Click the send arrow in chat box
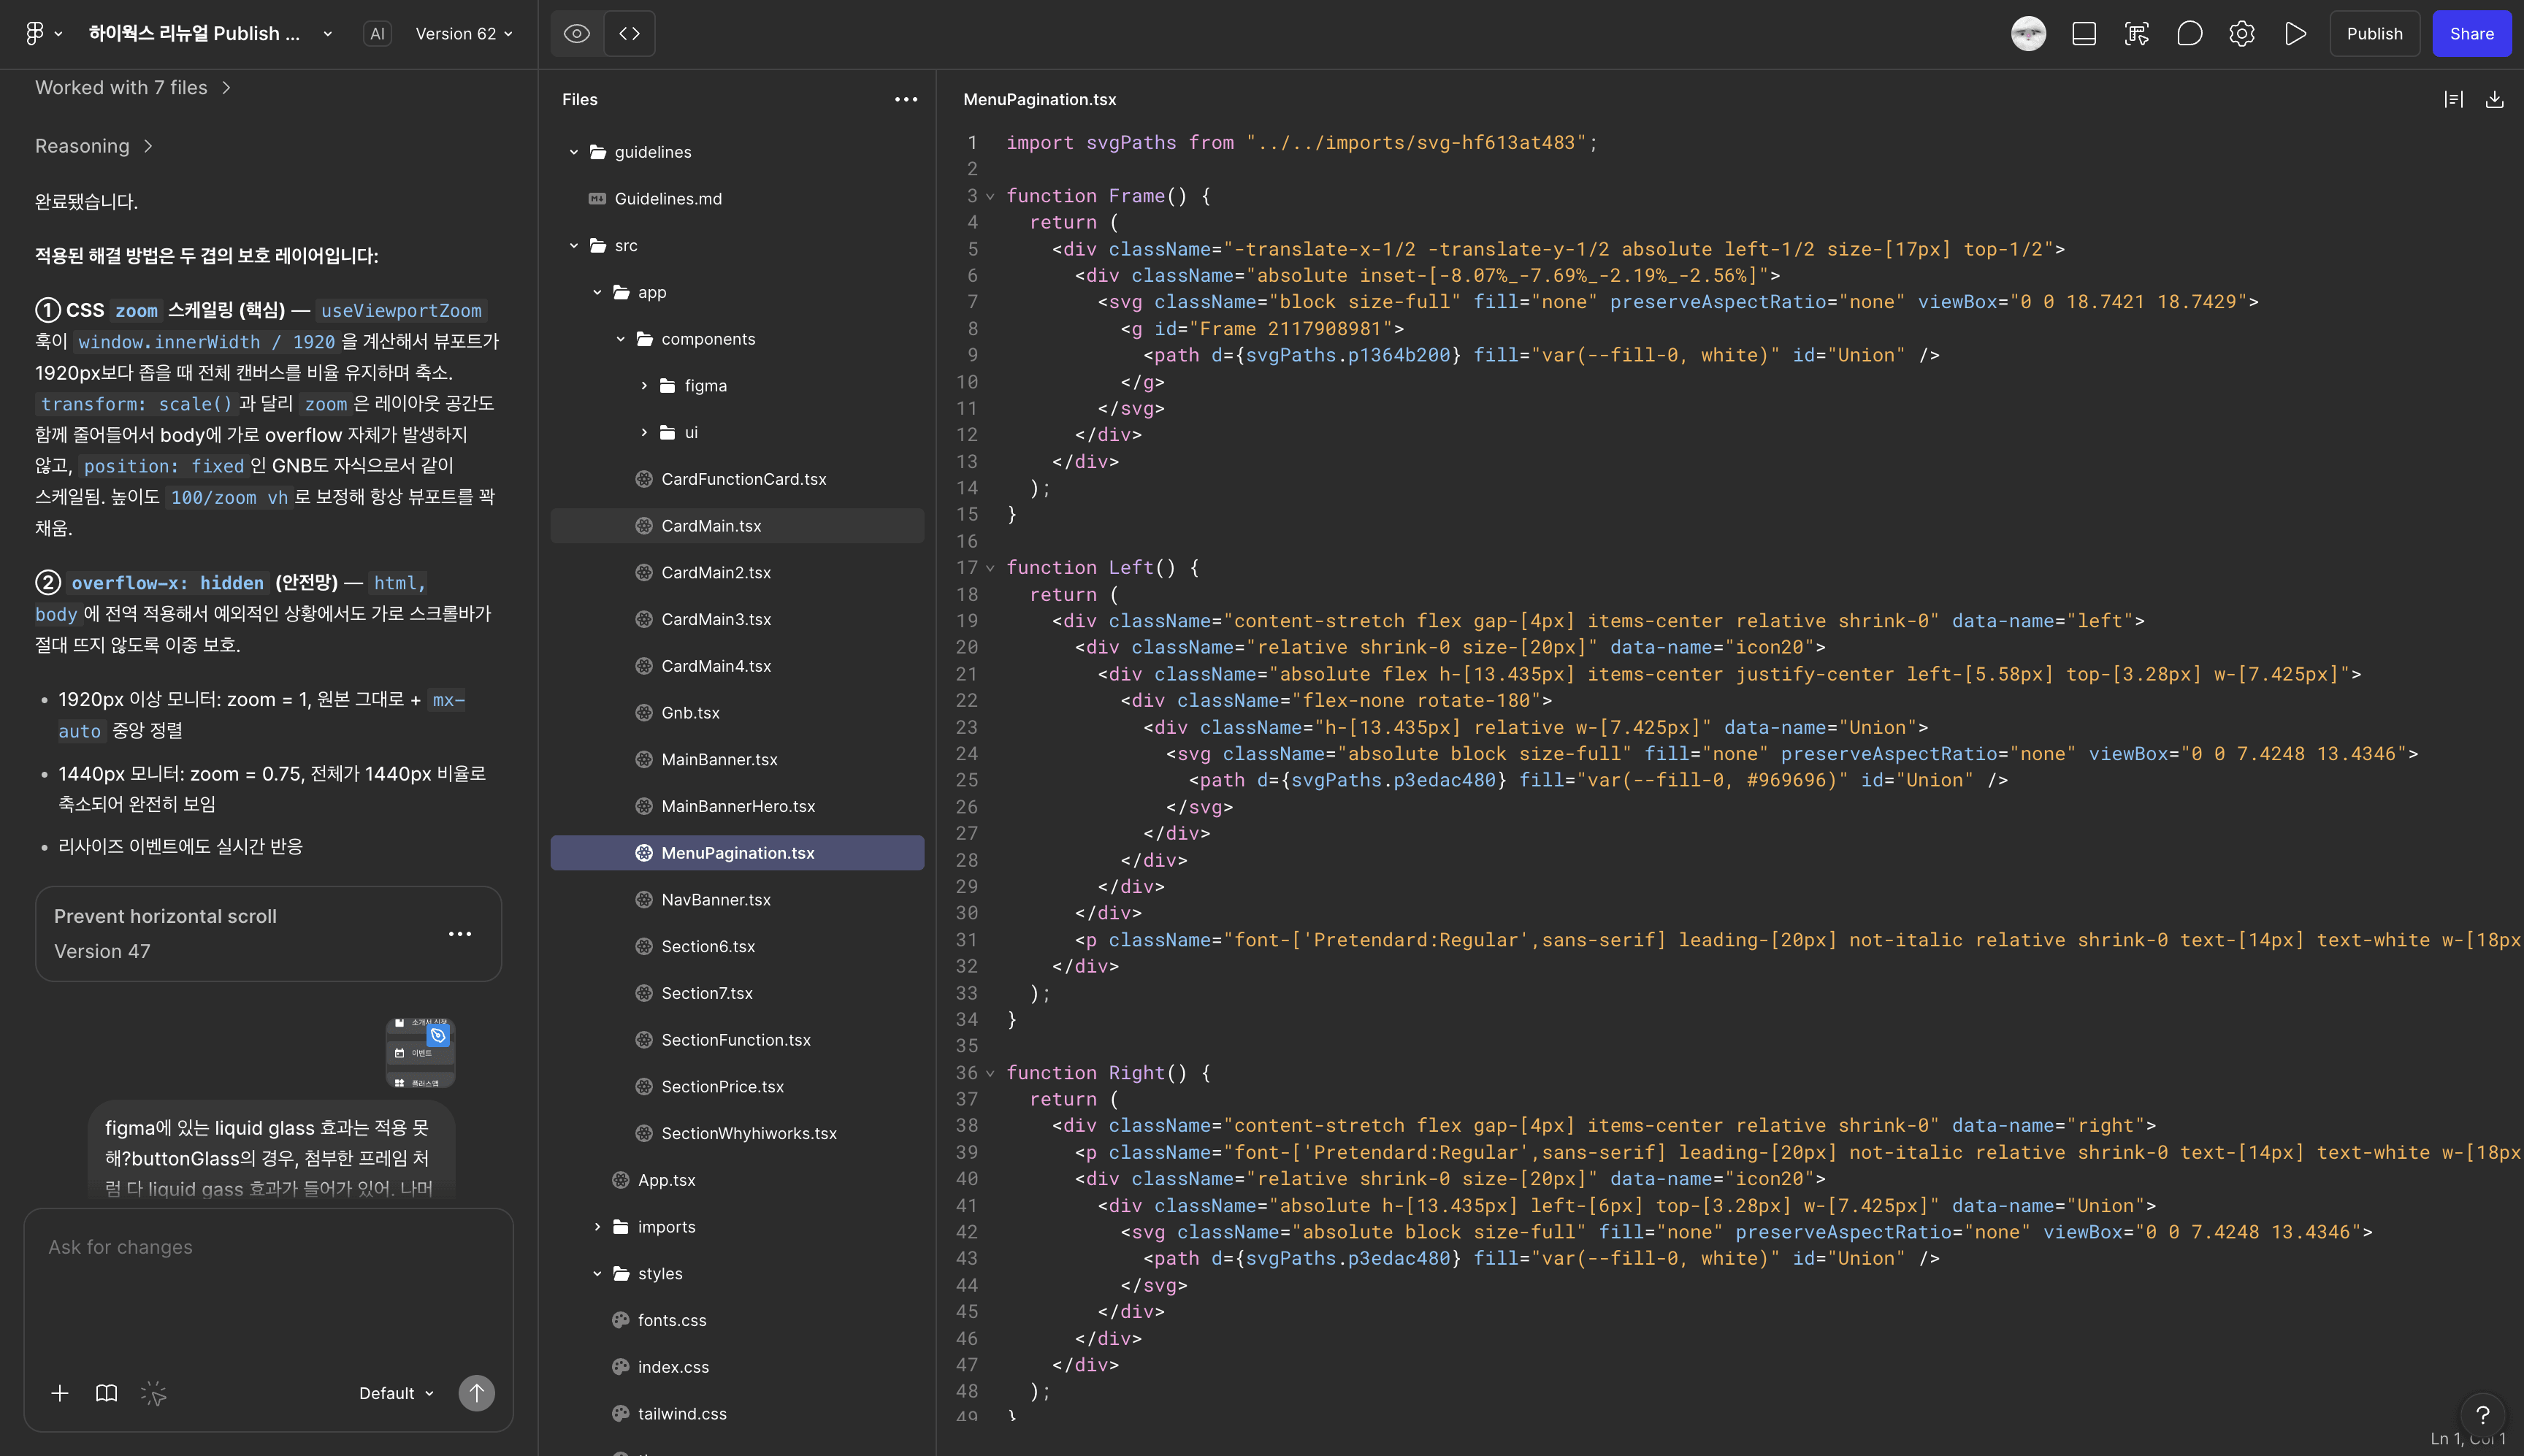 [x=476, y=1392]
